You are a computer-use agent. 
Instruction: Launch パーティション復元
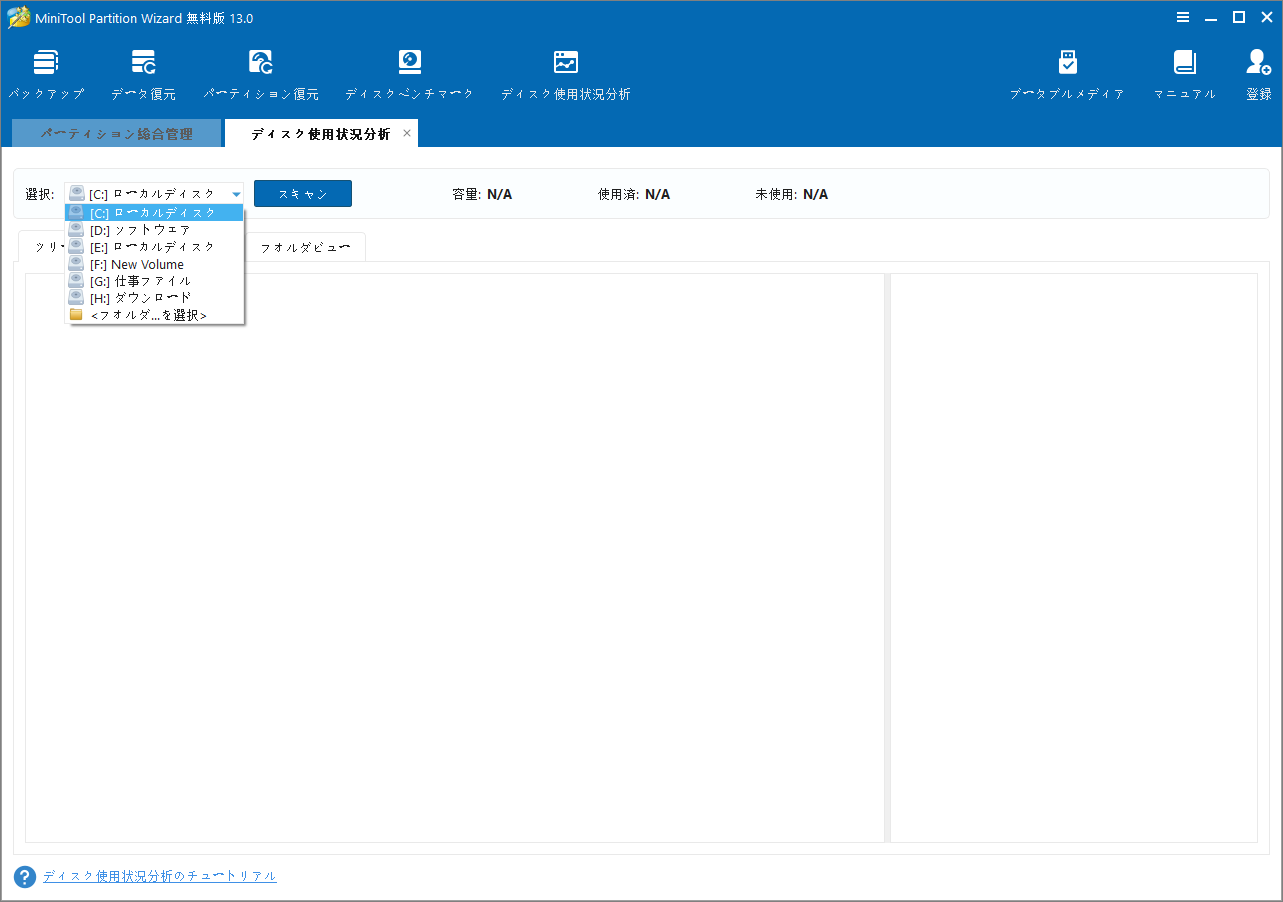coord(260,72)
